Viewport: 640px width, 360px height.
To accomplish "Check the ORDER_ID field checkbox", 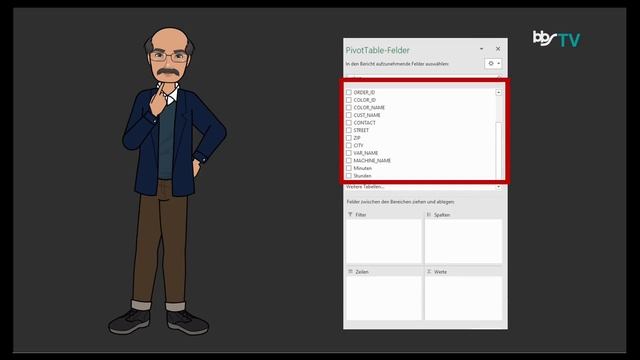I will (349, 92).
